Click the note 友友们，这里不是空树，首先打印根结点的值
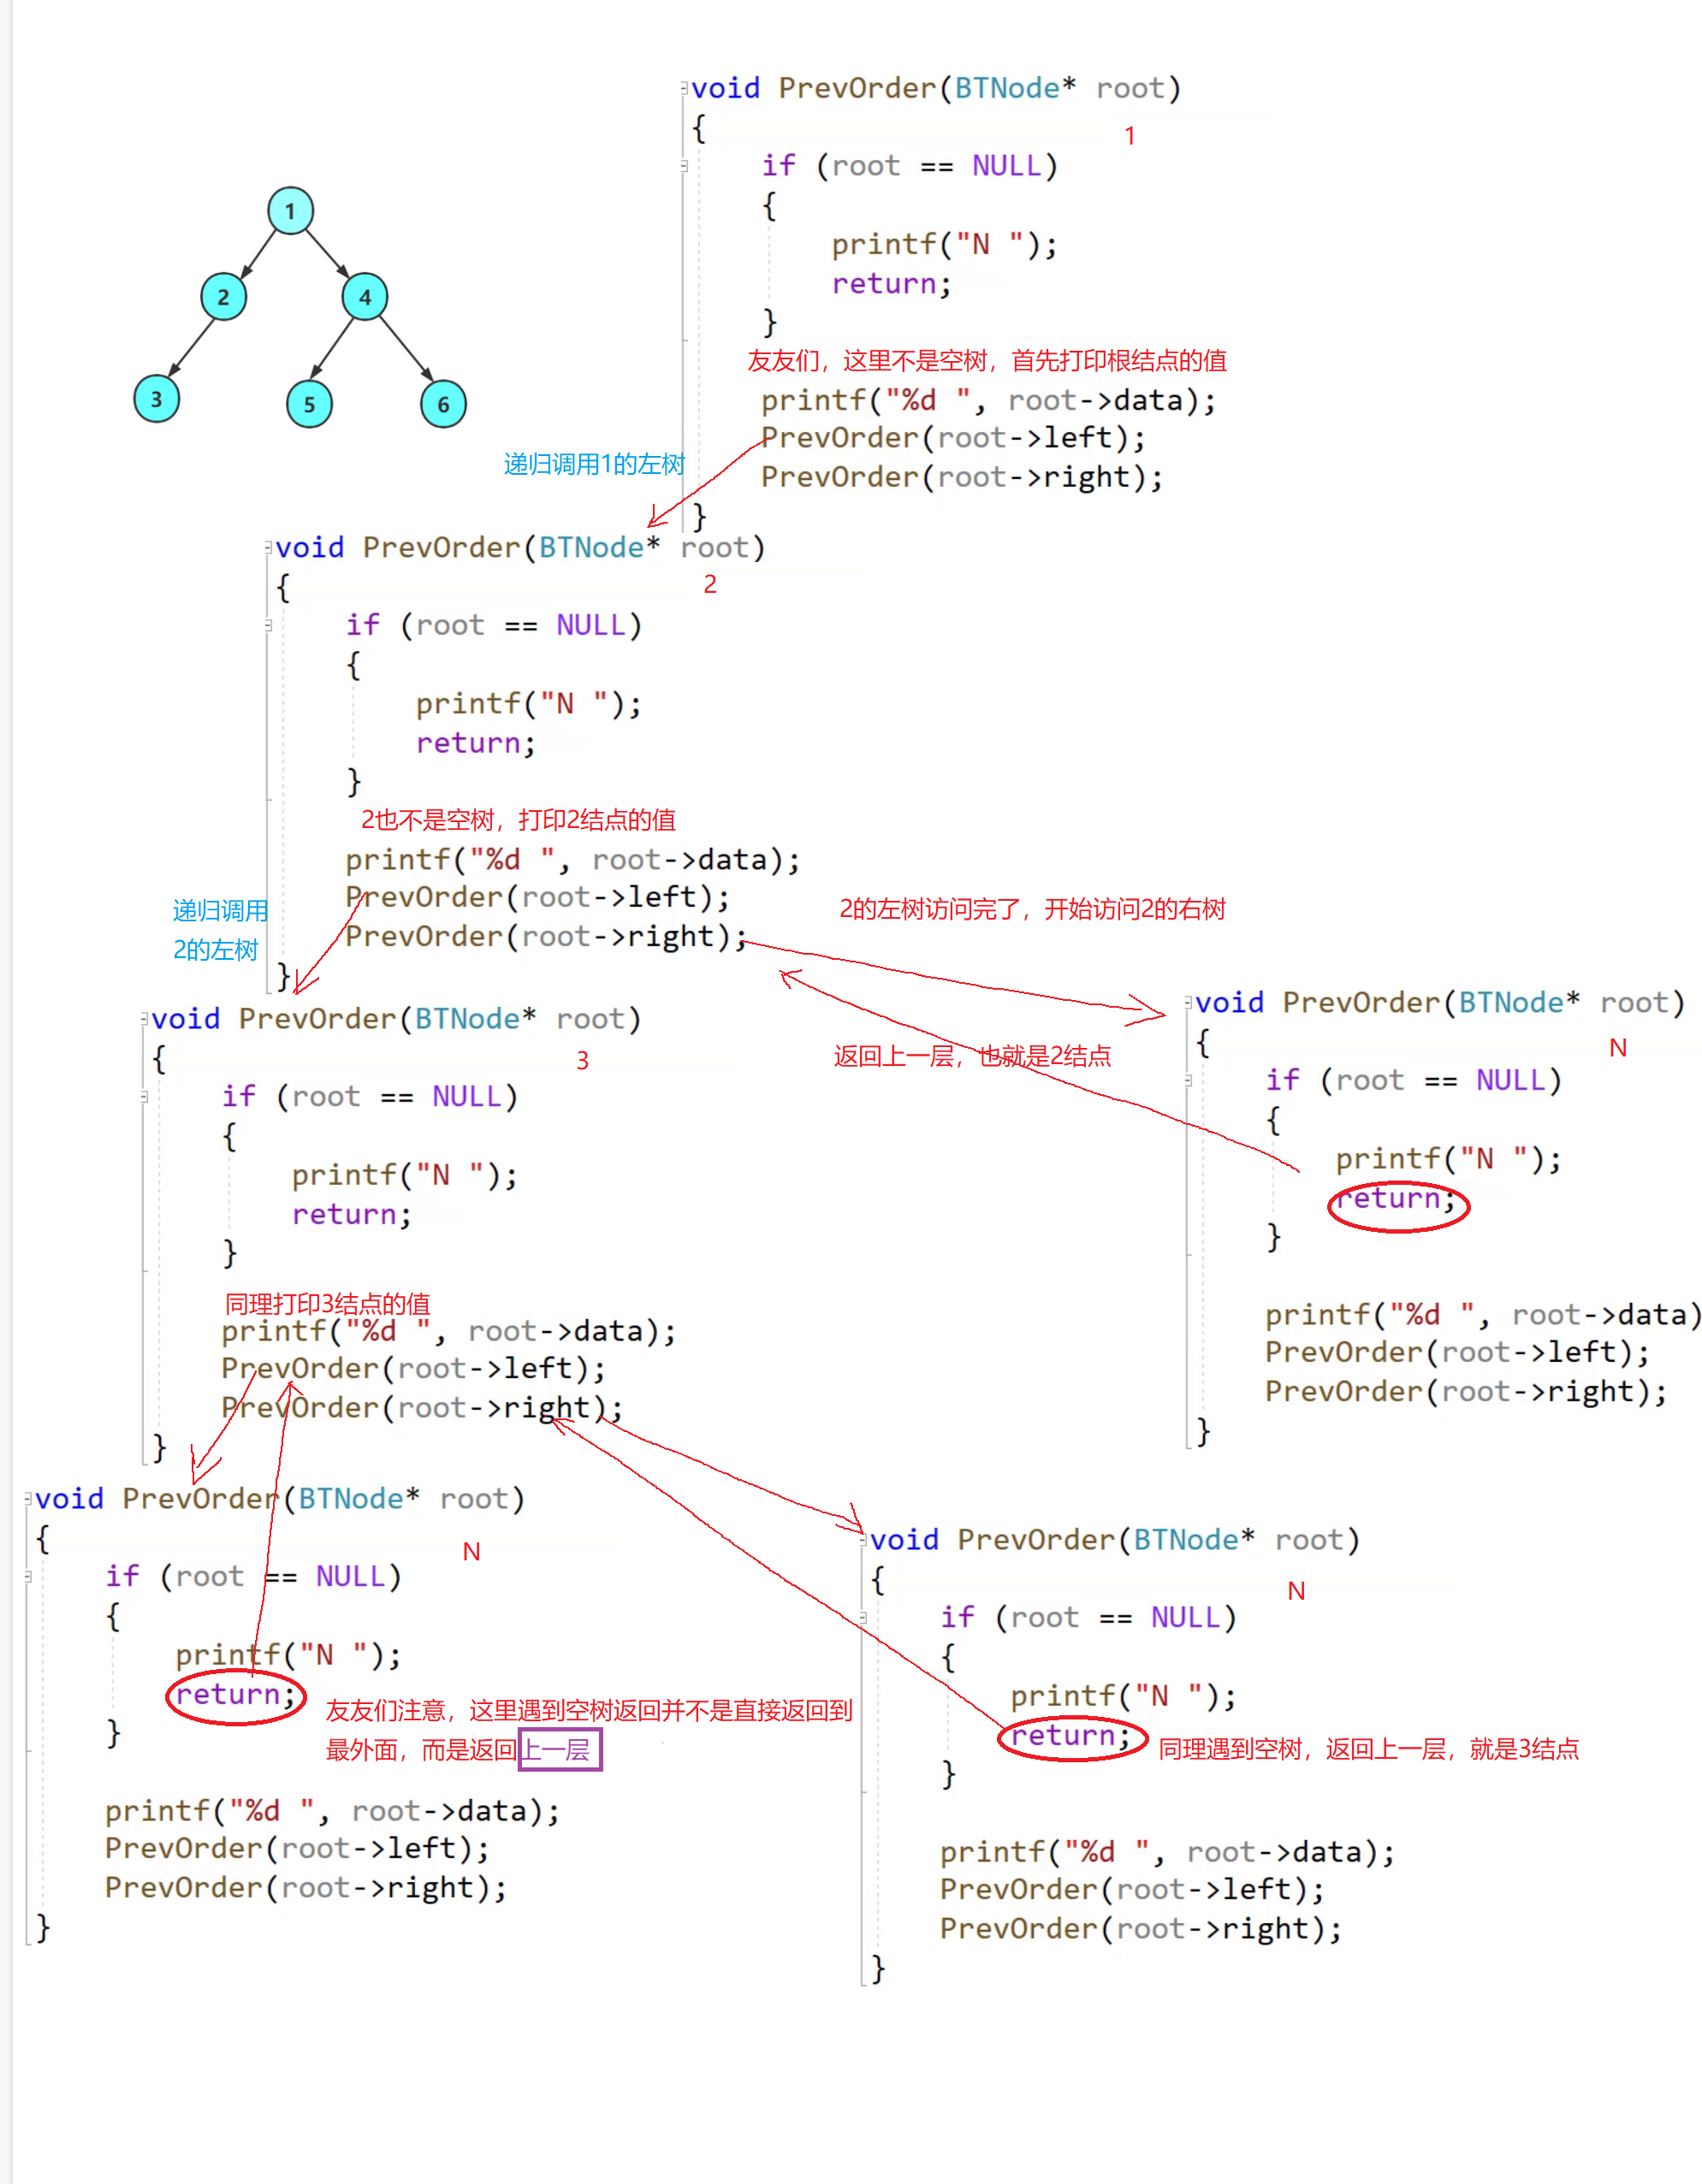 click(987, 360)
